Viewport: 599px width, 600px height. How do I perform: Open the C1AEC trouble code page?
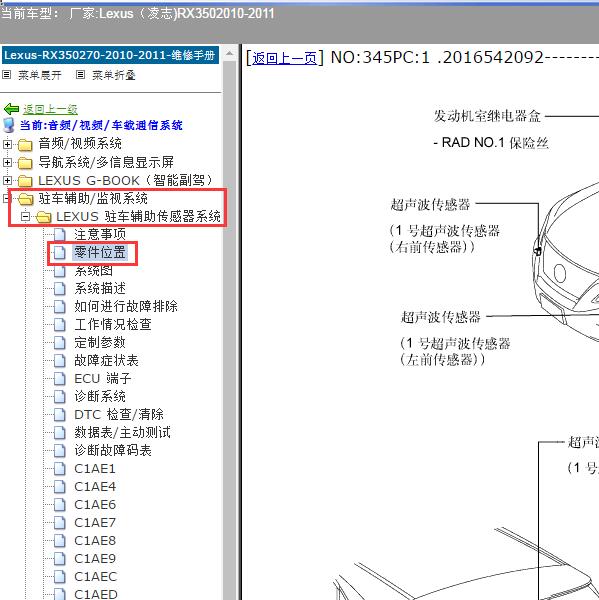click(x=96, y=577)
